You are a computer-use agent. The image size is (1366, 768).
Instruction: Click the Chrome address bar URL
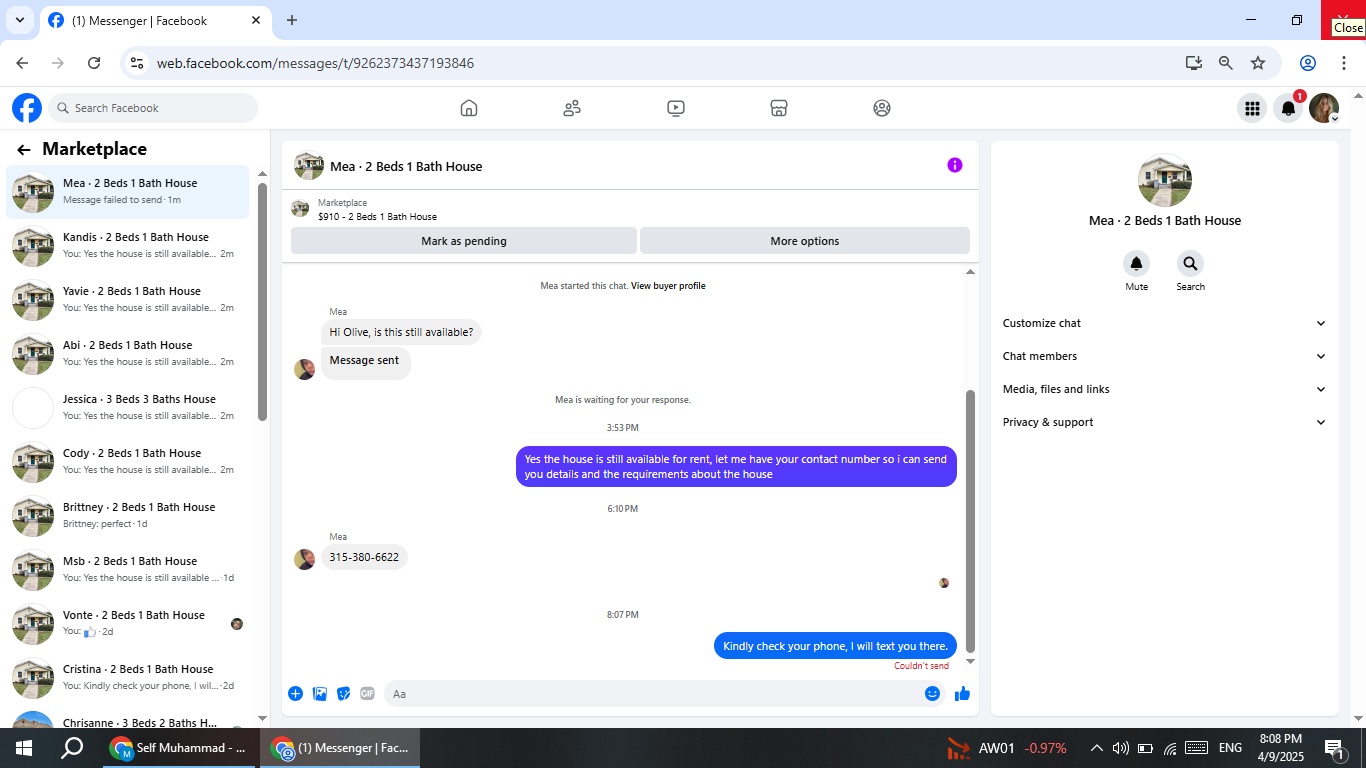(315, 63)
